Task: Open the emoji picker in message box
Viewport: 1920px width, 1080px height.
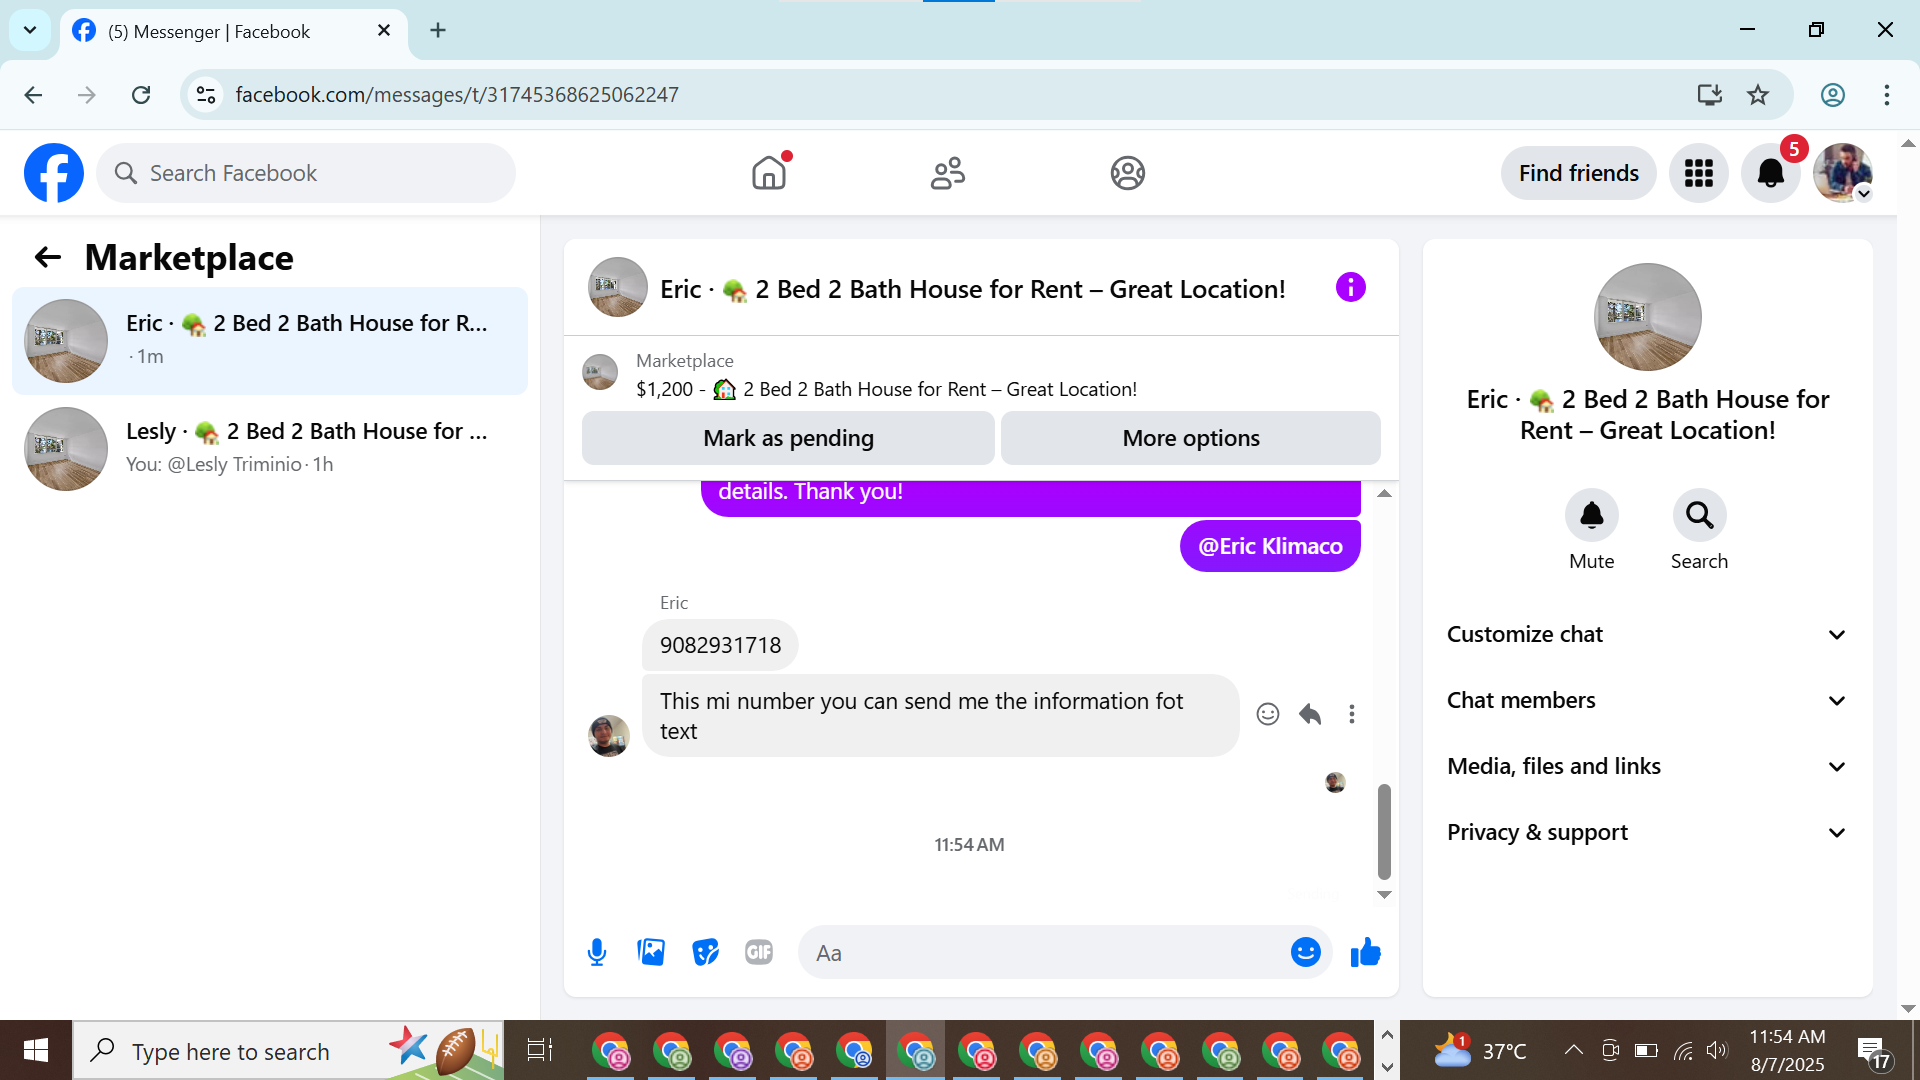Action: [1305, 952]
